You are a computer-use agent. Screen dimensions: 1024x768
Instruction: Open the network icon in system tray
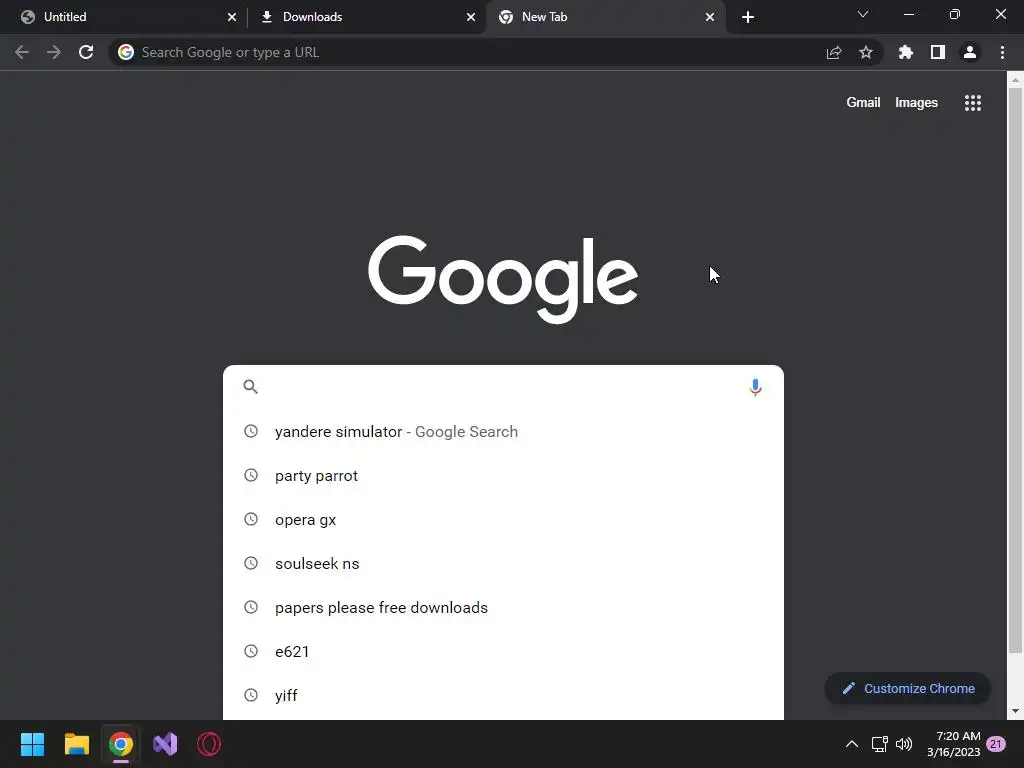(879, 744)
